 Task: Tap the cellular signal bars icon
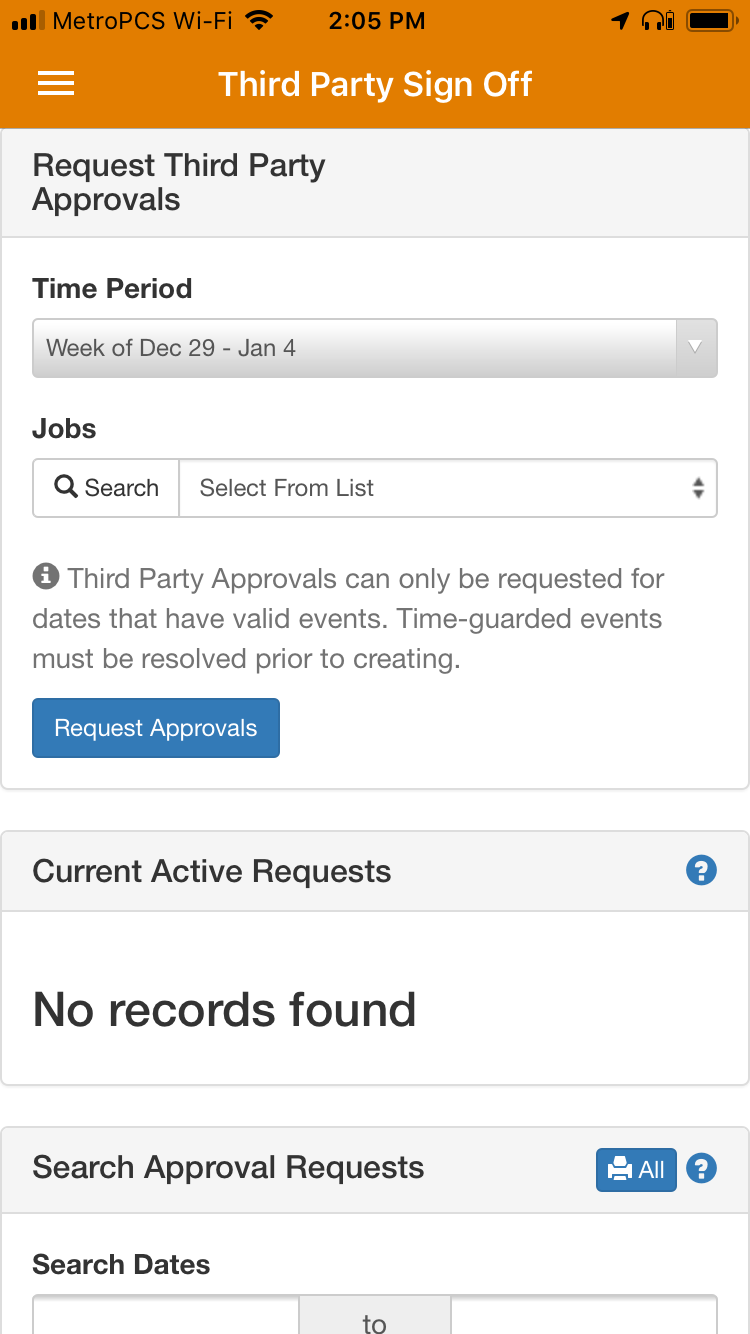point(28,21)
